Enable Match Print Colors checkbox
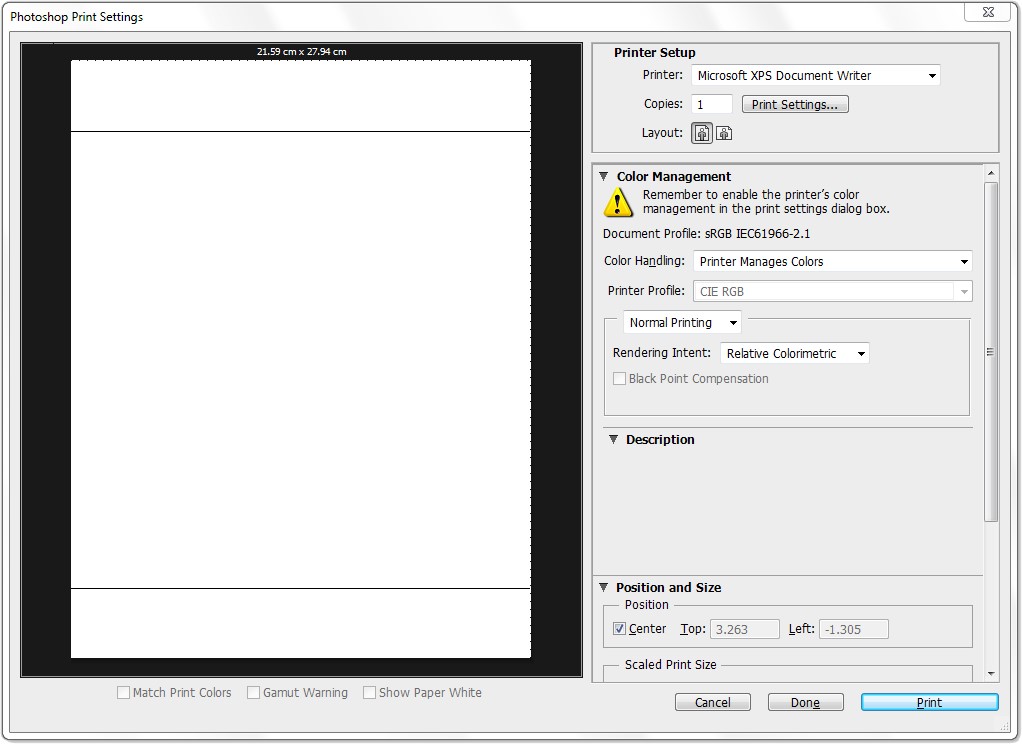1022x744 pixels. pyautogui.click(x=124, y=692)
